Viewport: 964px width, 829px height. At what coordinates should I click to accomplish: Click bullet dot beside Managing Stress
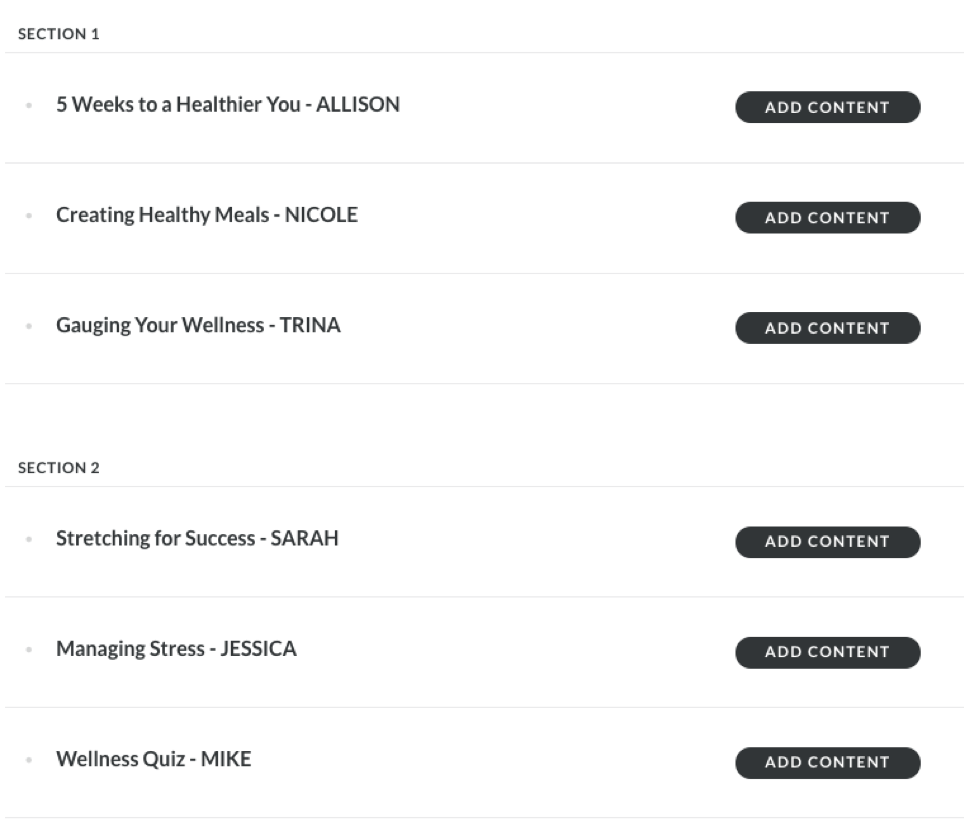pyautogui.click(x=29, y=650)
